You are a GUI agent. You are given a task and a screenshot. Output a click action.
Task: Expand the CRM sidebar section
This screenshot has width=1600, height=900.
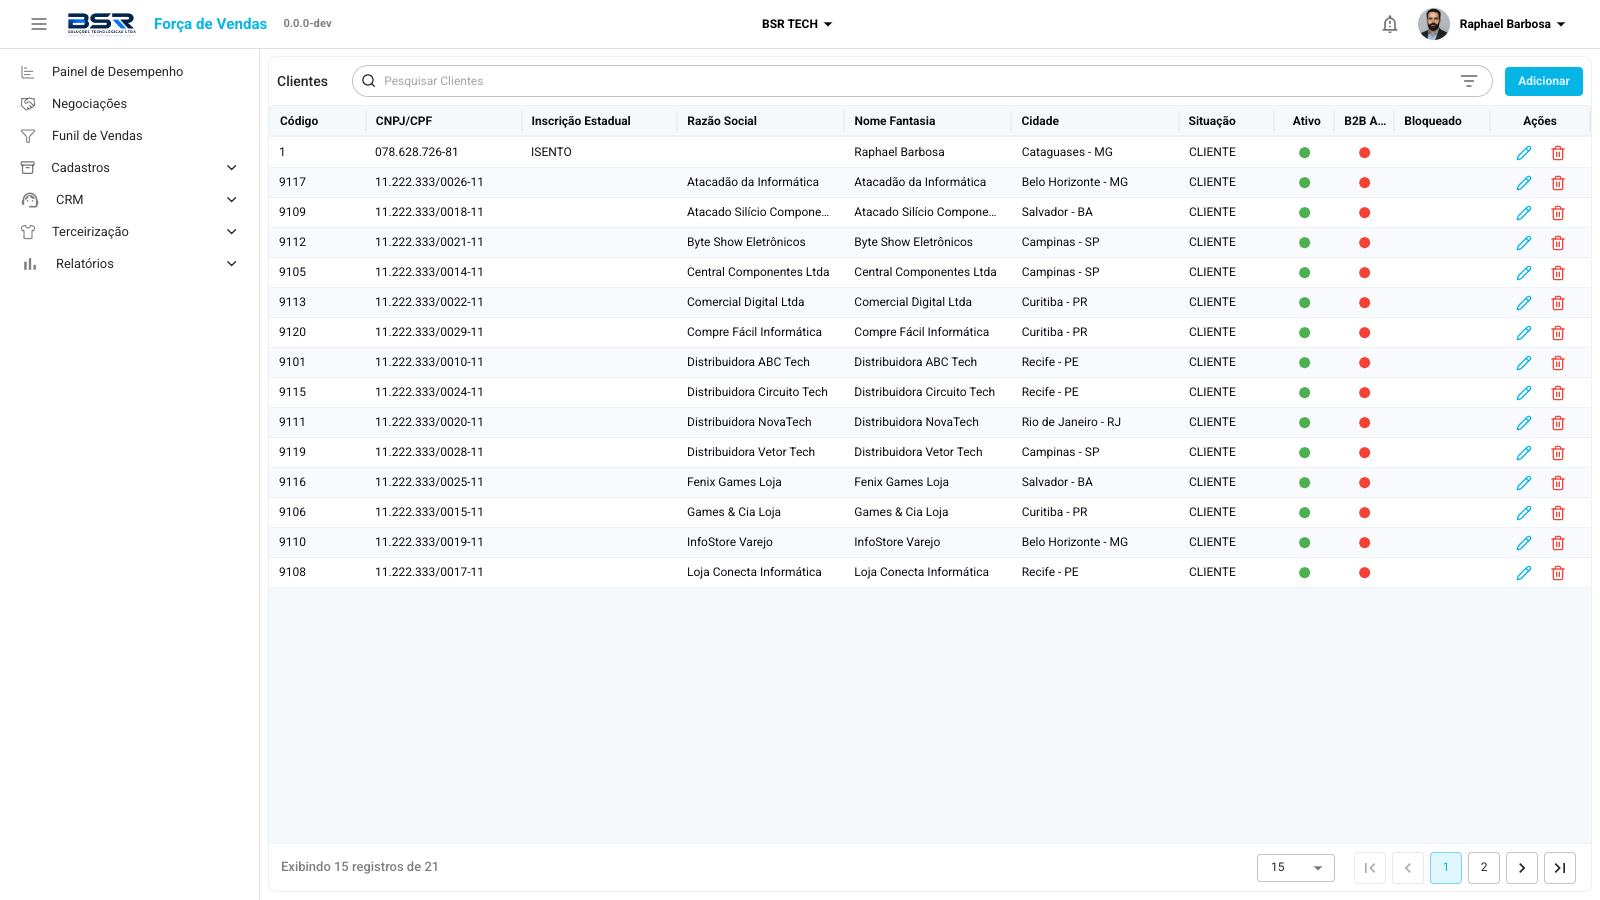(x=130, y=200)
